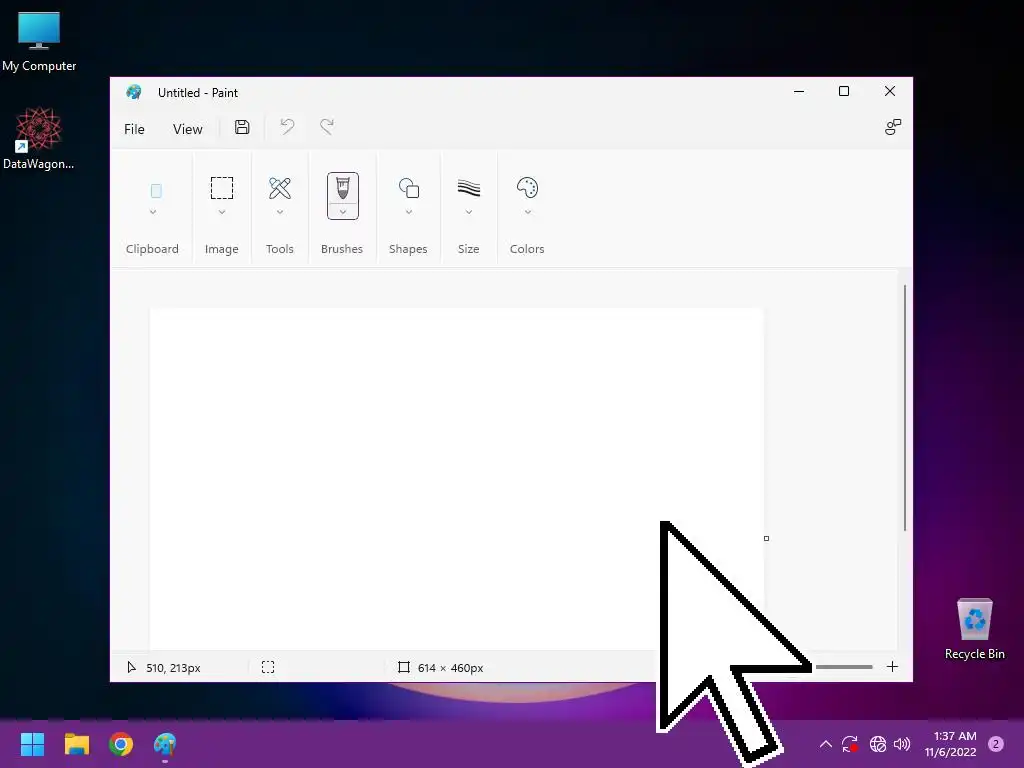Open the View menu in Paint
The image size is (1024, 768).
187,129
